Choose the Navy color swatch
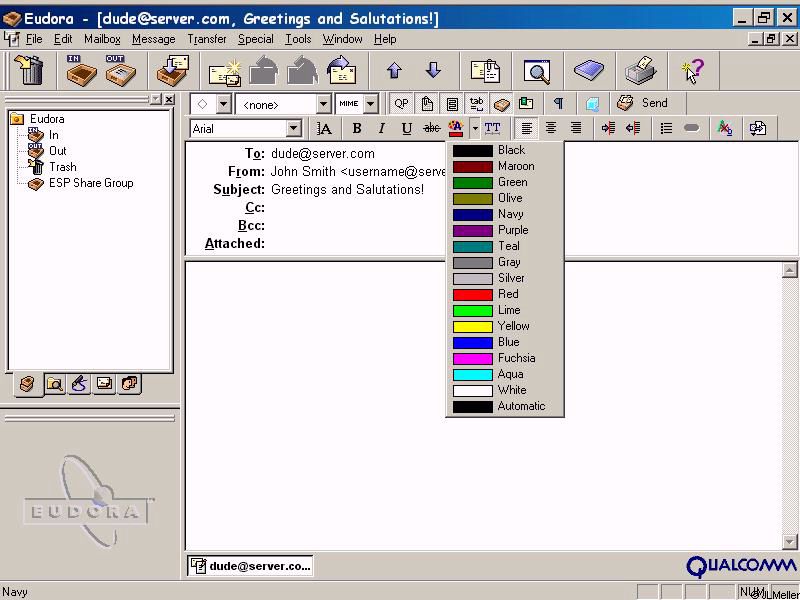This screenshot has width=800, height=600. coord(472,214)
